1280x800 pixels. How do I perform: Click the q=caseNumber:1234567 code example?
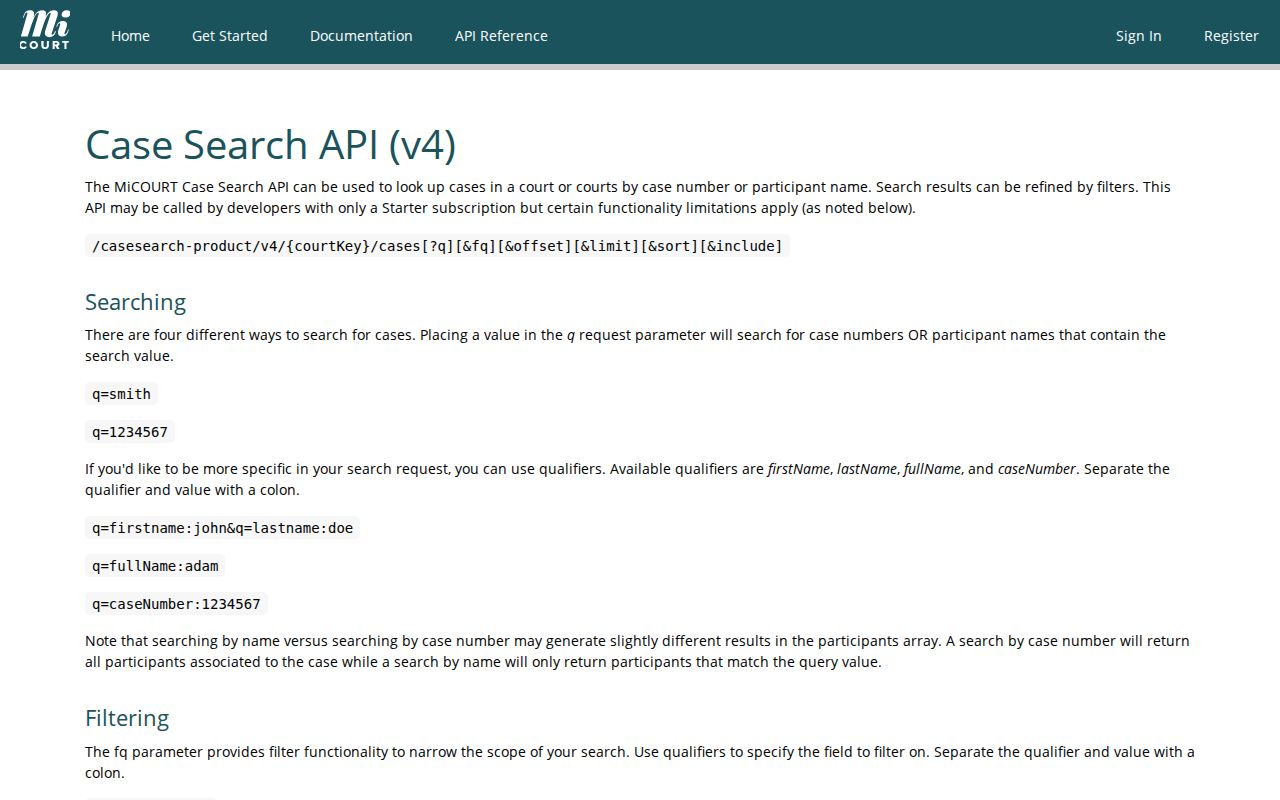click(176, 604)
